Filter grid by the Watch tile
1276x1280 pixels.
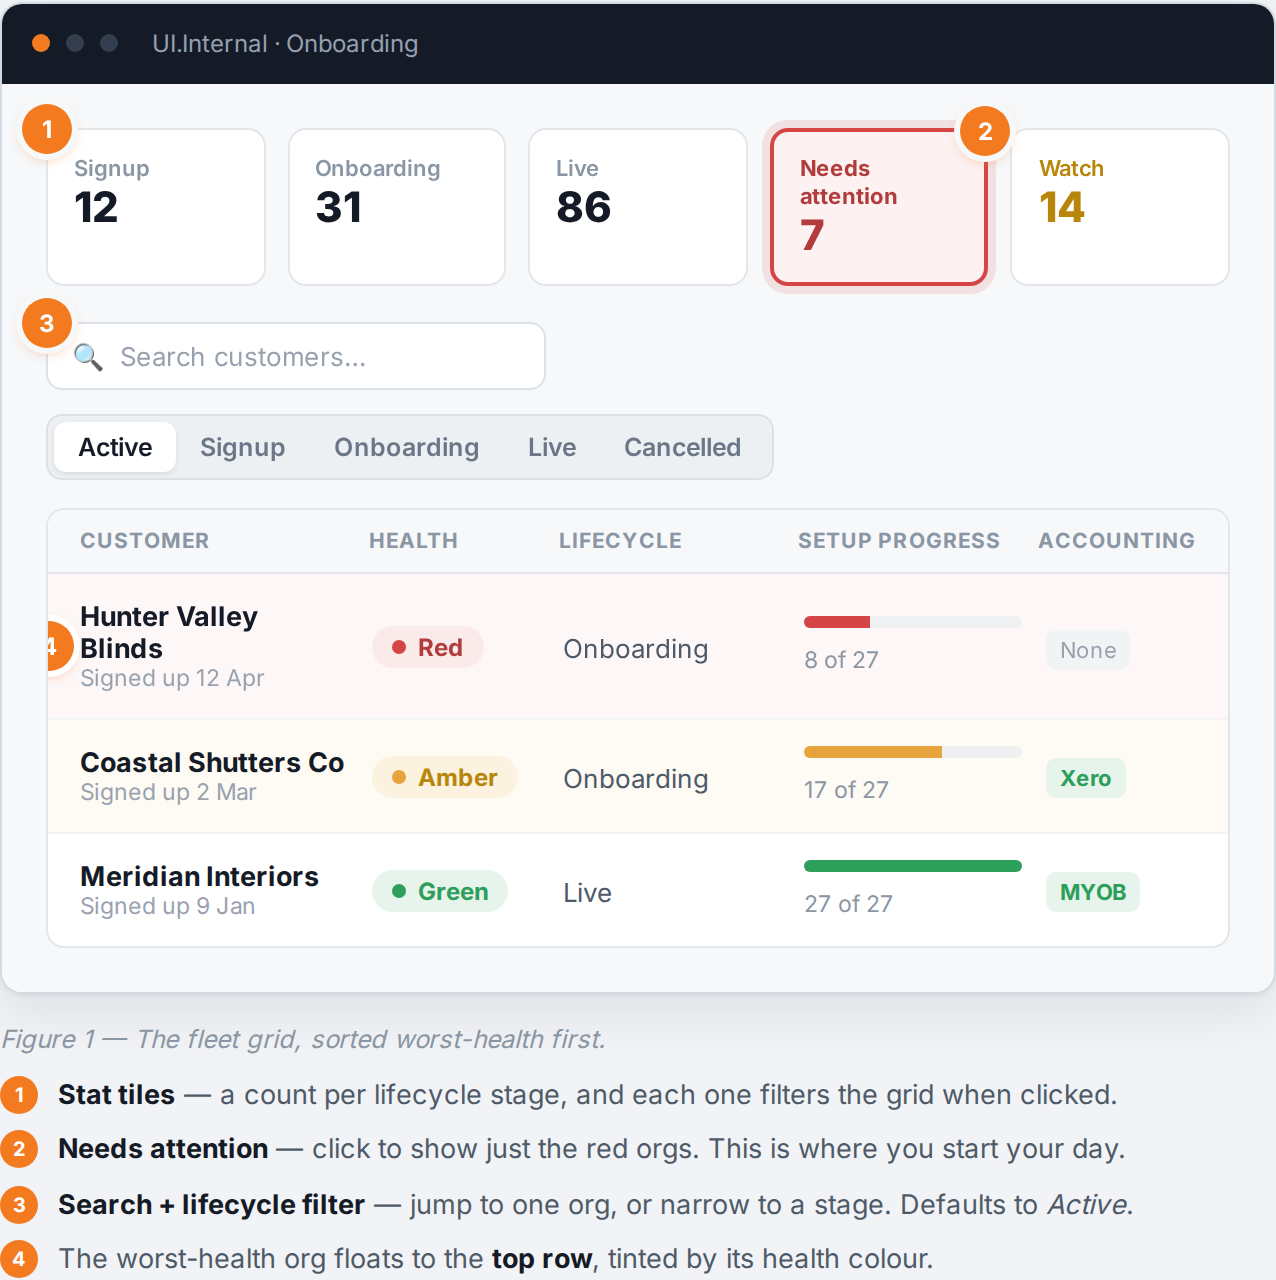(x=1120, y=207)
